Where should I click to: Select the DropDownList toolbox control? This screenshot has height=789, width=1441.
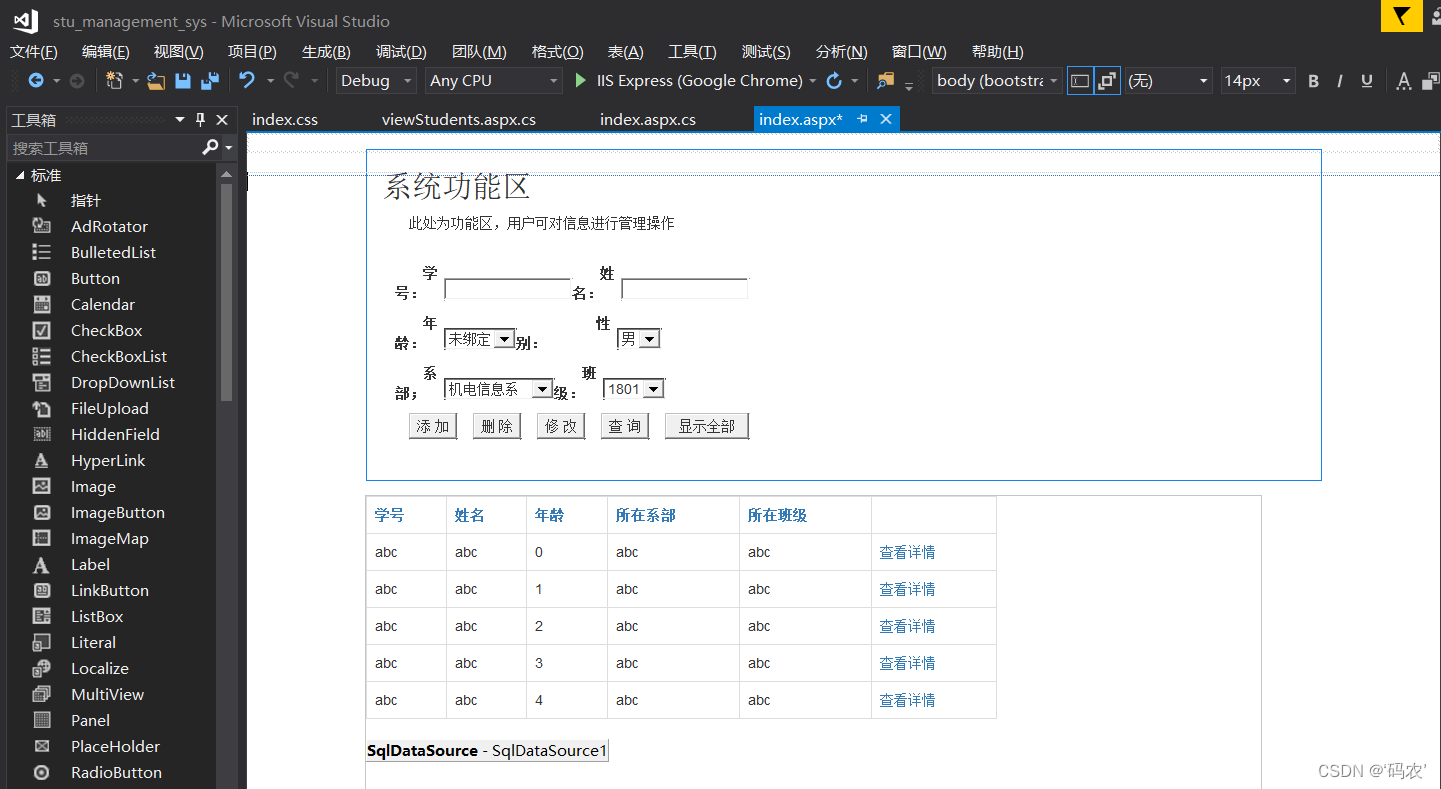122,383
